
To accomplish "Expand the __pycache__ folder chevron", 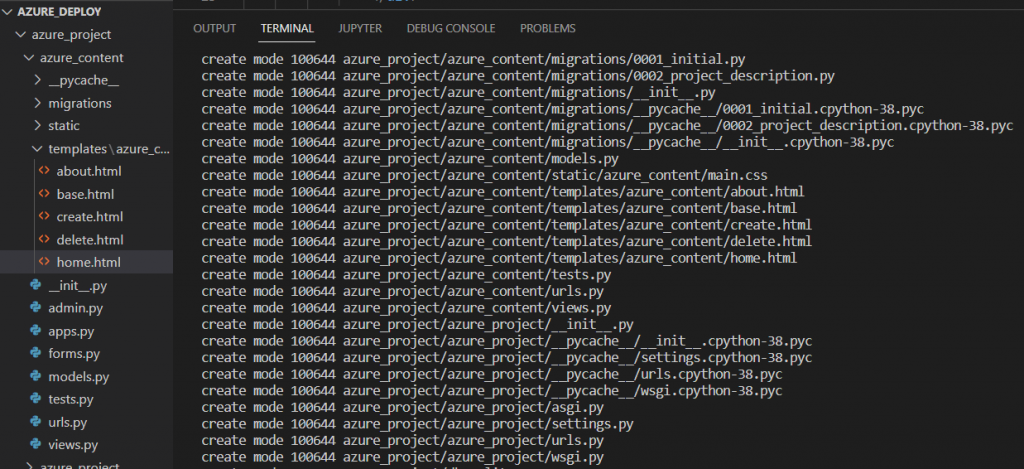I will 37,80.
